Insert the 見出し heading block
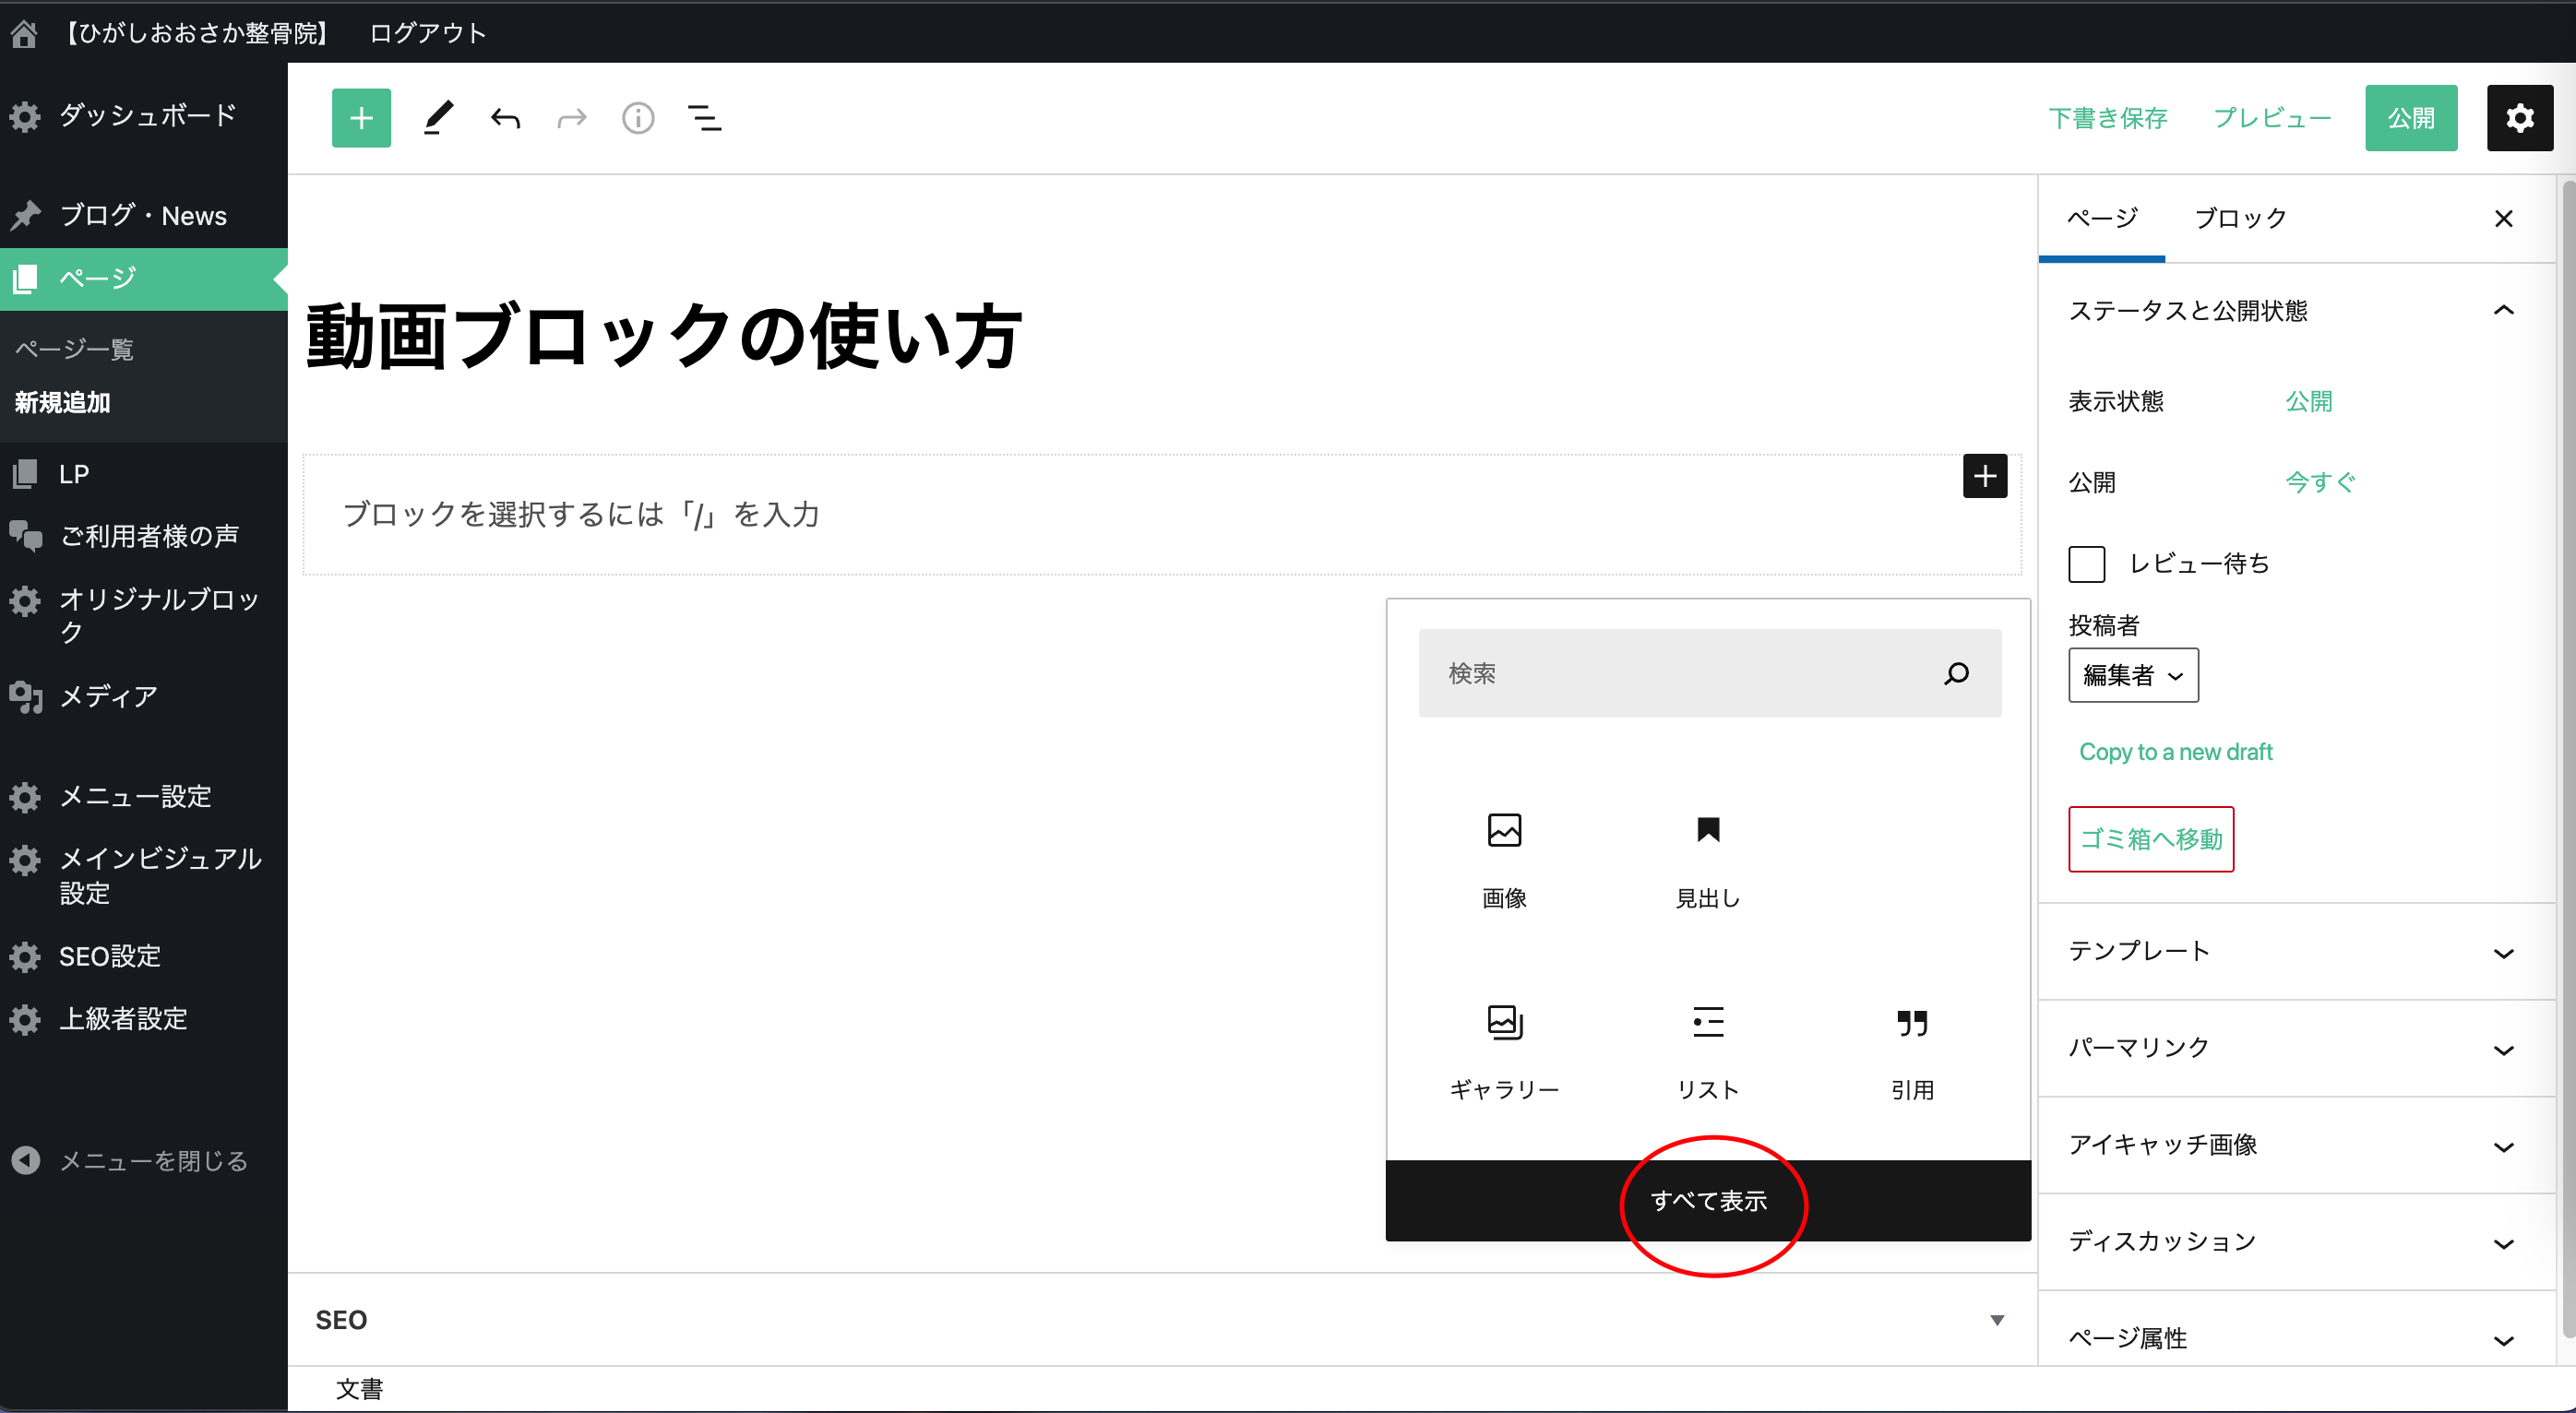Image resolution: width=2576 pixels, height=1413 pixels. [1707, 857]
